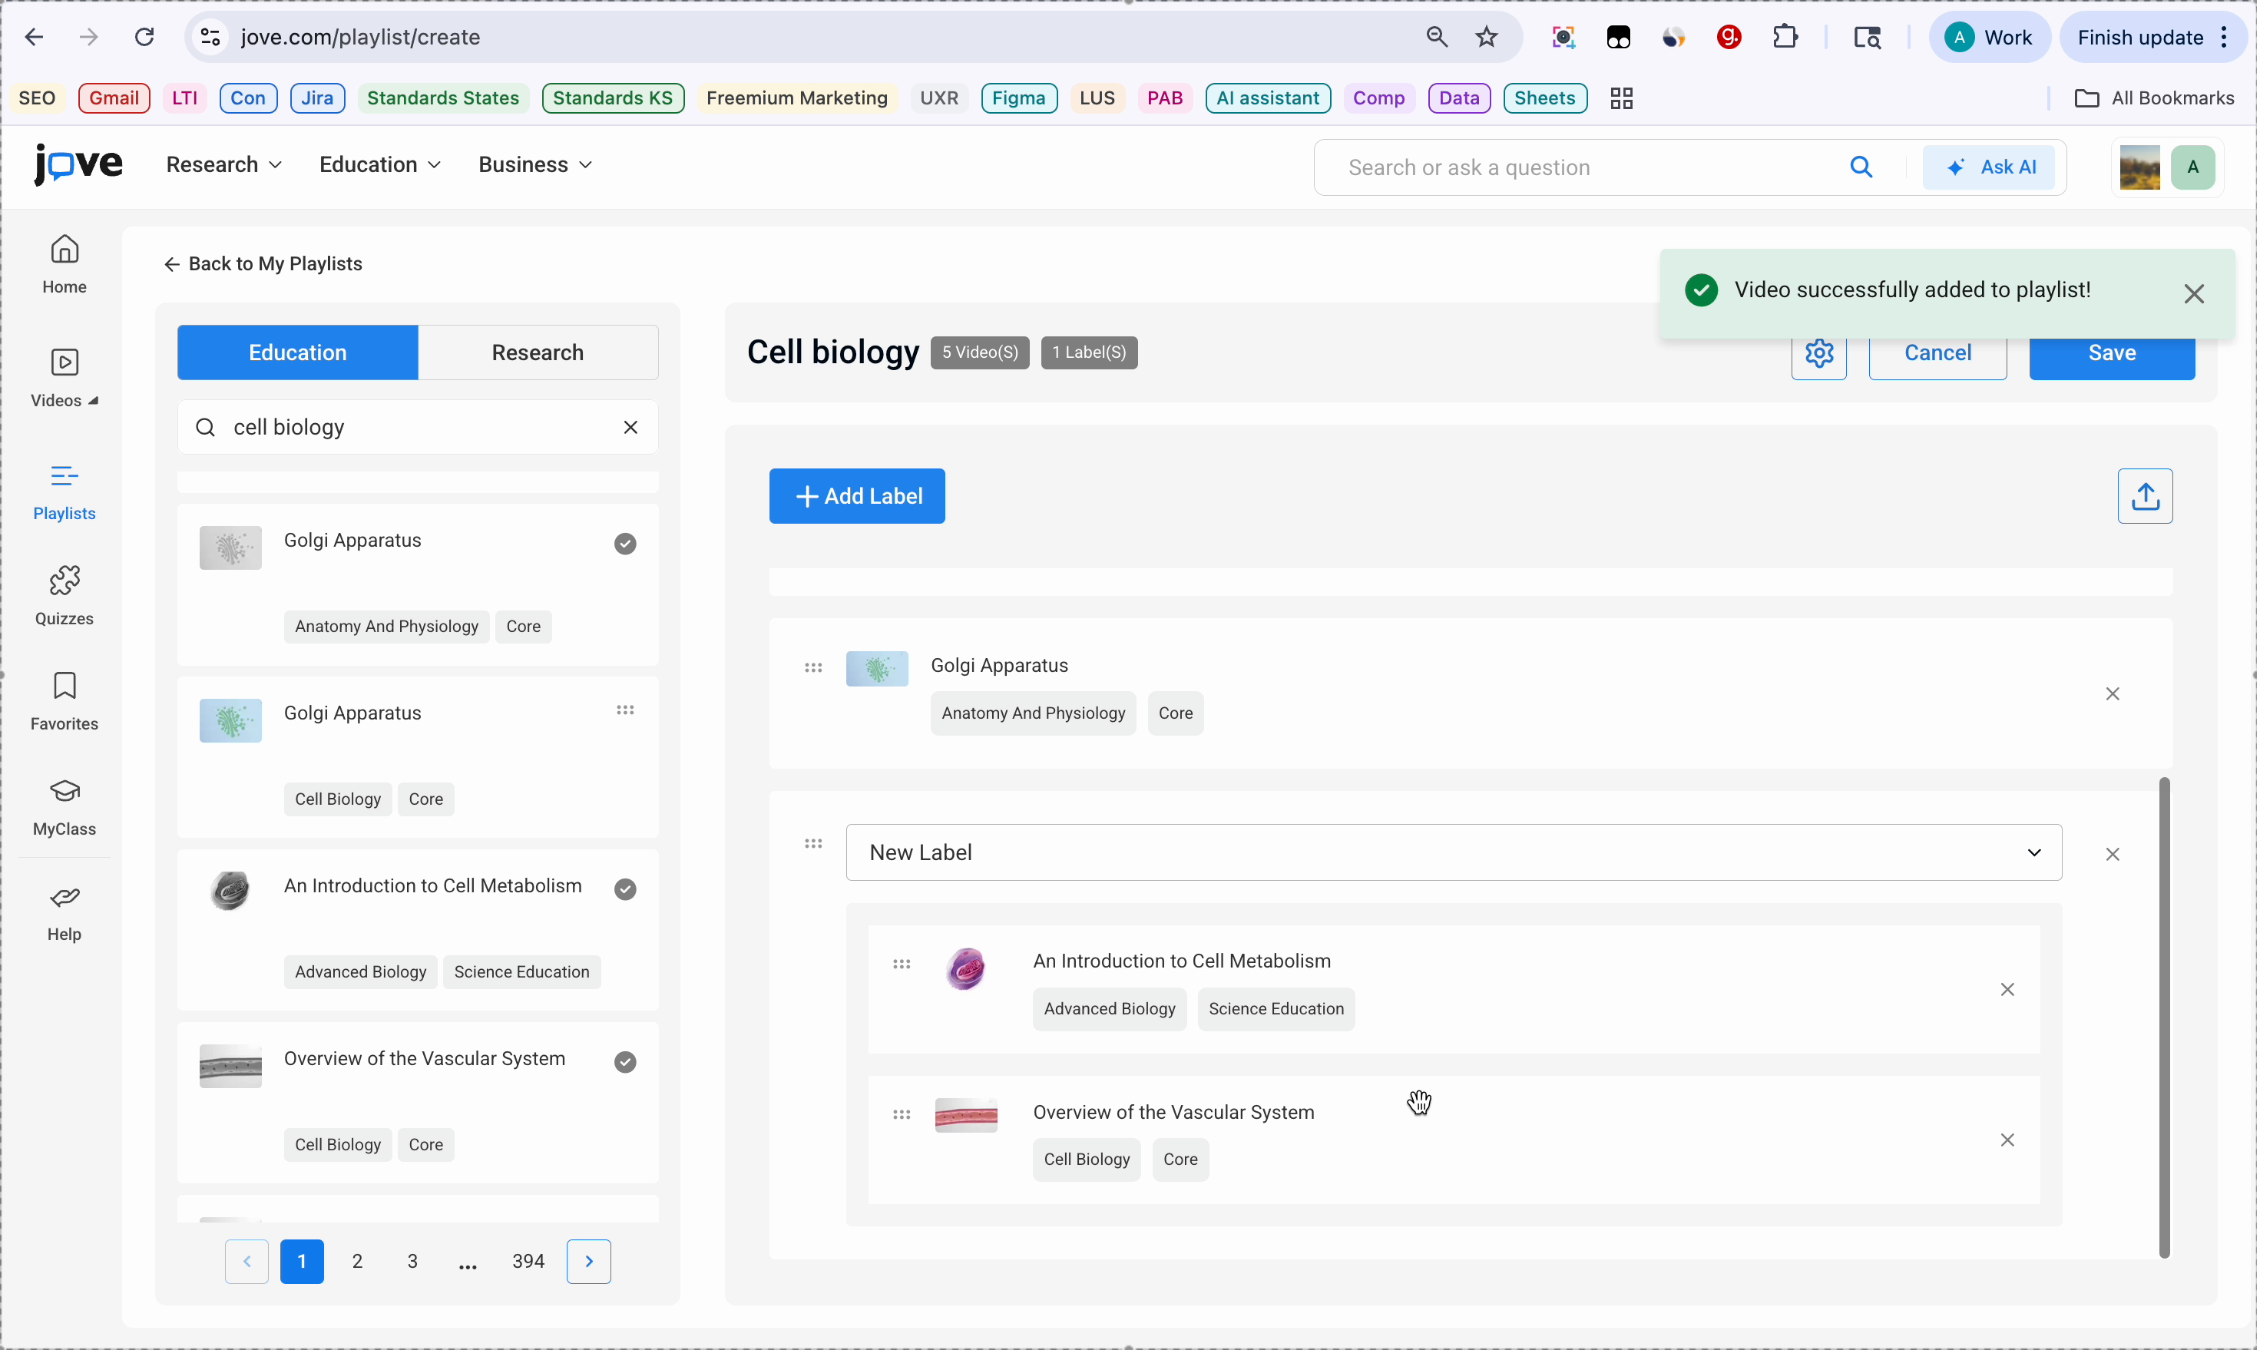Image resolution: width=2257 pixels, height=1350 pixels.
Task: Open the Chrome three-dot menu
Action: 2224,37
